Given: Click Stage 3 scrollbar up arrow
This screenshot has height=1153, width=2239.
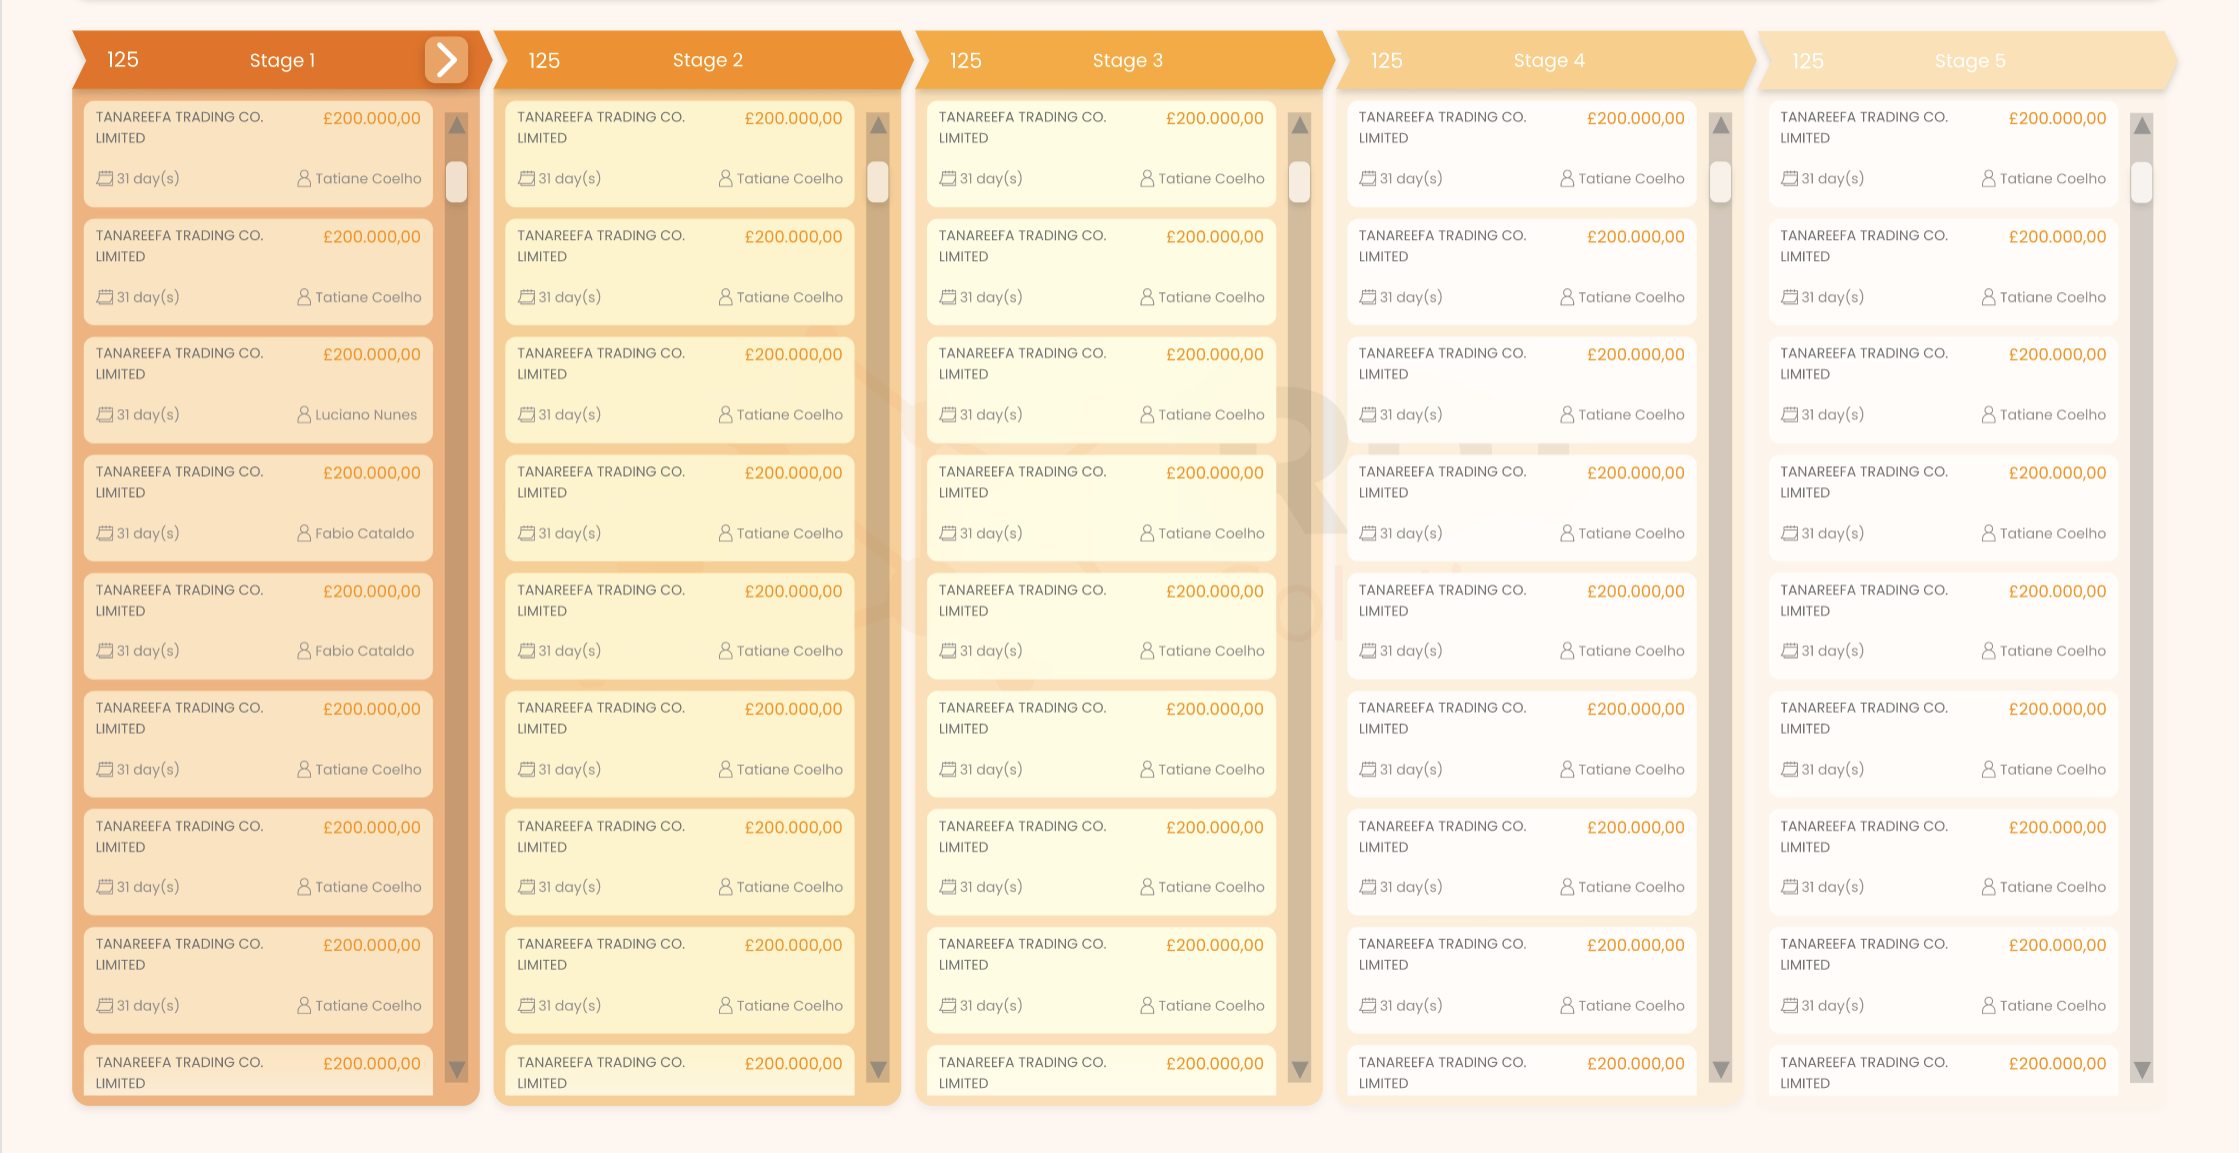Looking at the screenshot, I should [1300, 125].
